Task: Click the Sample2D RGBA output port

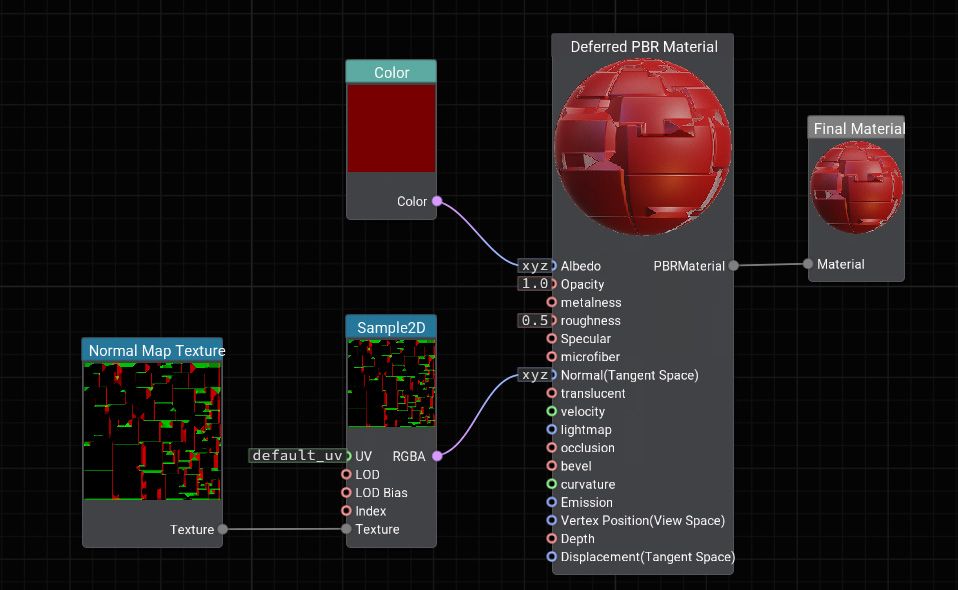Action: (437, 456)
